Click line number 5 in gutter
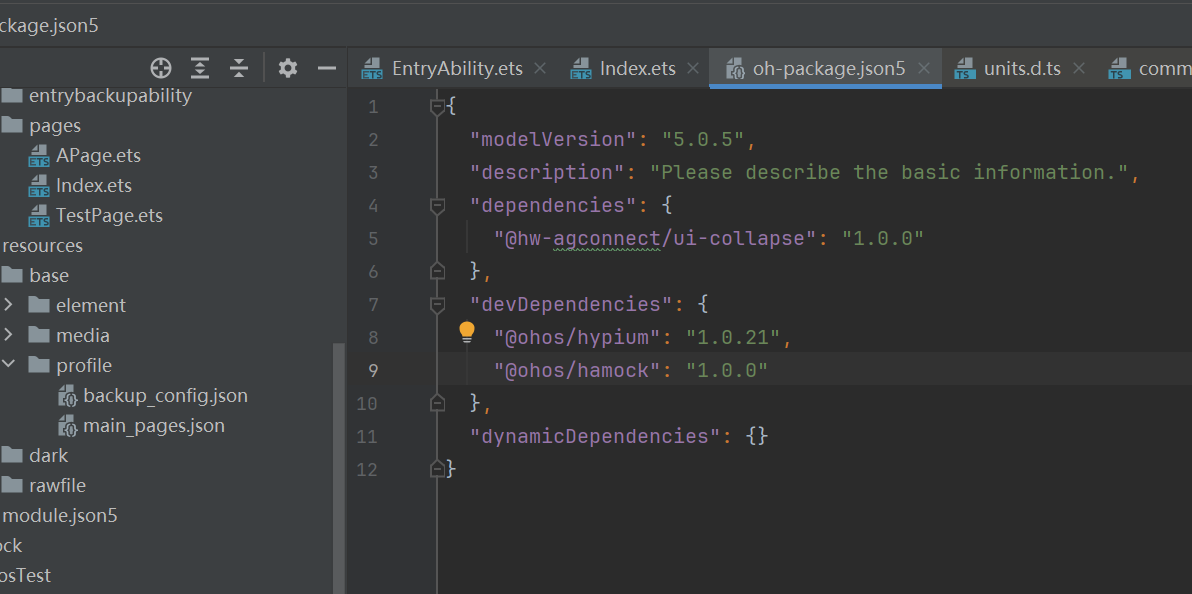The image size is (1192, 594). click(x=372, y=239)
